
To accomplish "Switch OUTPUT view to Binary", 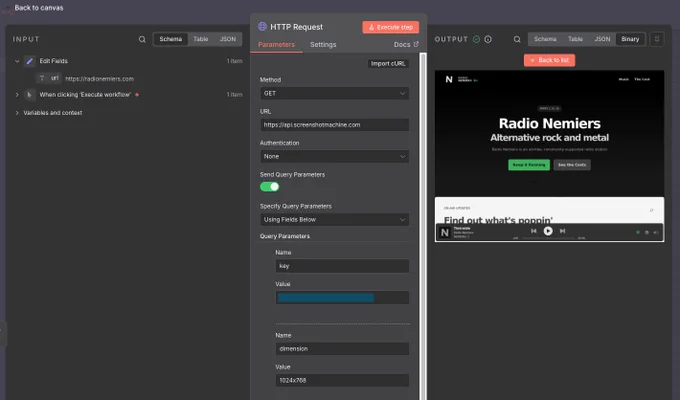I will click(x=630, y=39).
